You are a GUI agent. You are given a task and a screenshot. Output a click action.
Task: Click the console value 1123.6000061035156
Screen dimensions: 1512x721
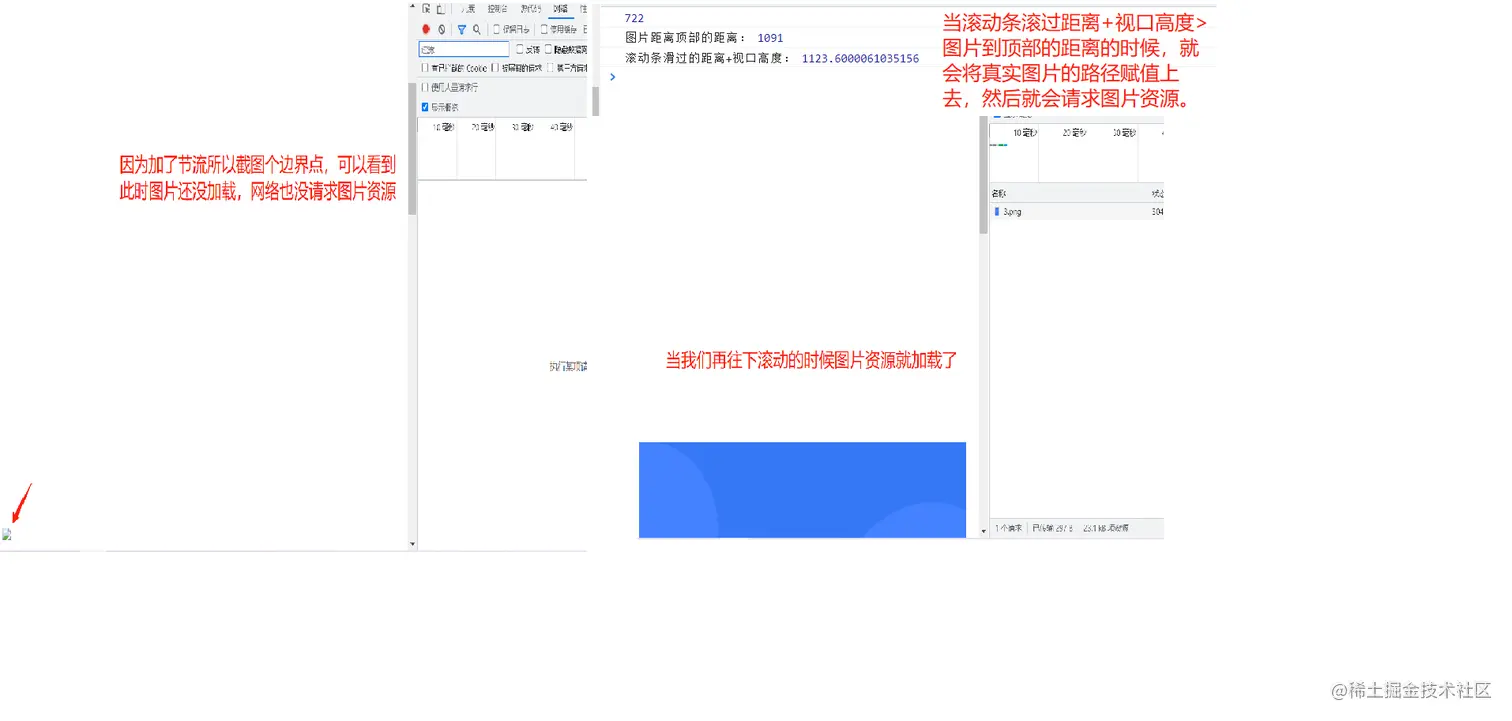pos(860,59)
